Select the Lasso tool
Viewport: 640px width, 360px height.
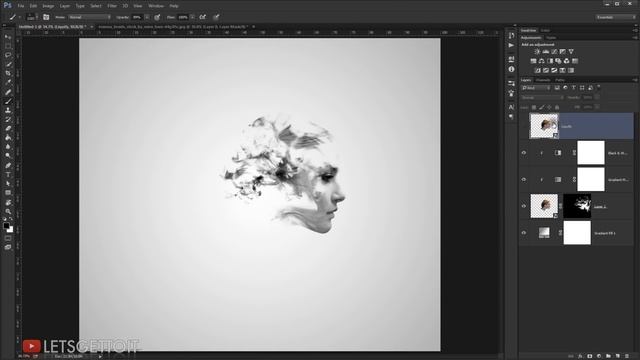pyautogui.click(x=8, y=55)
